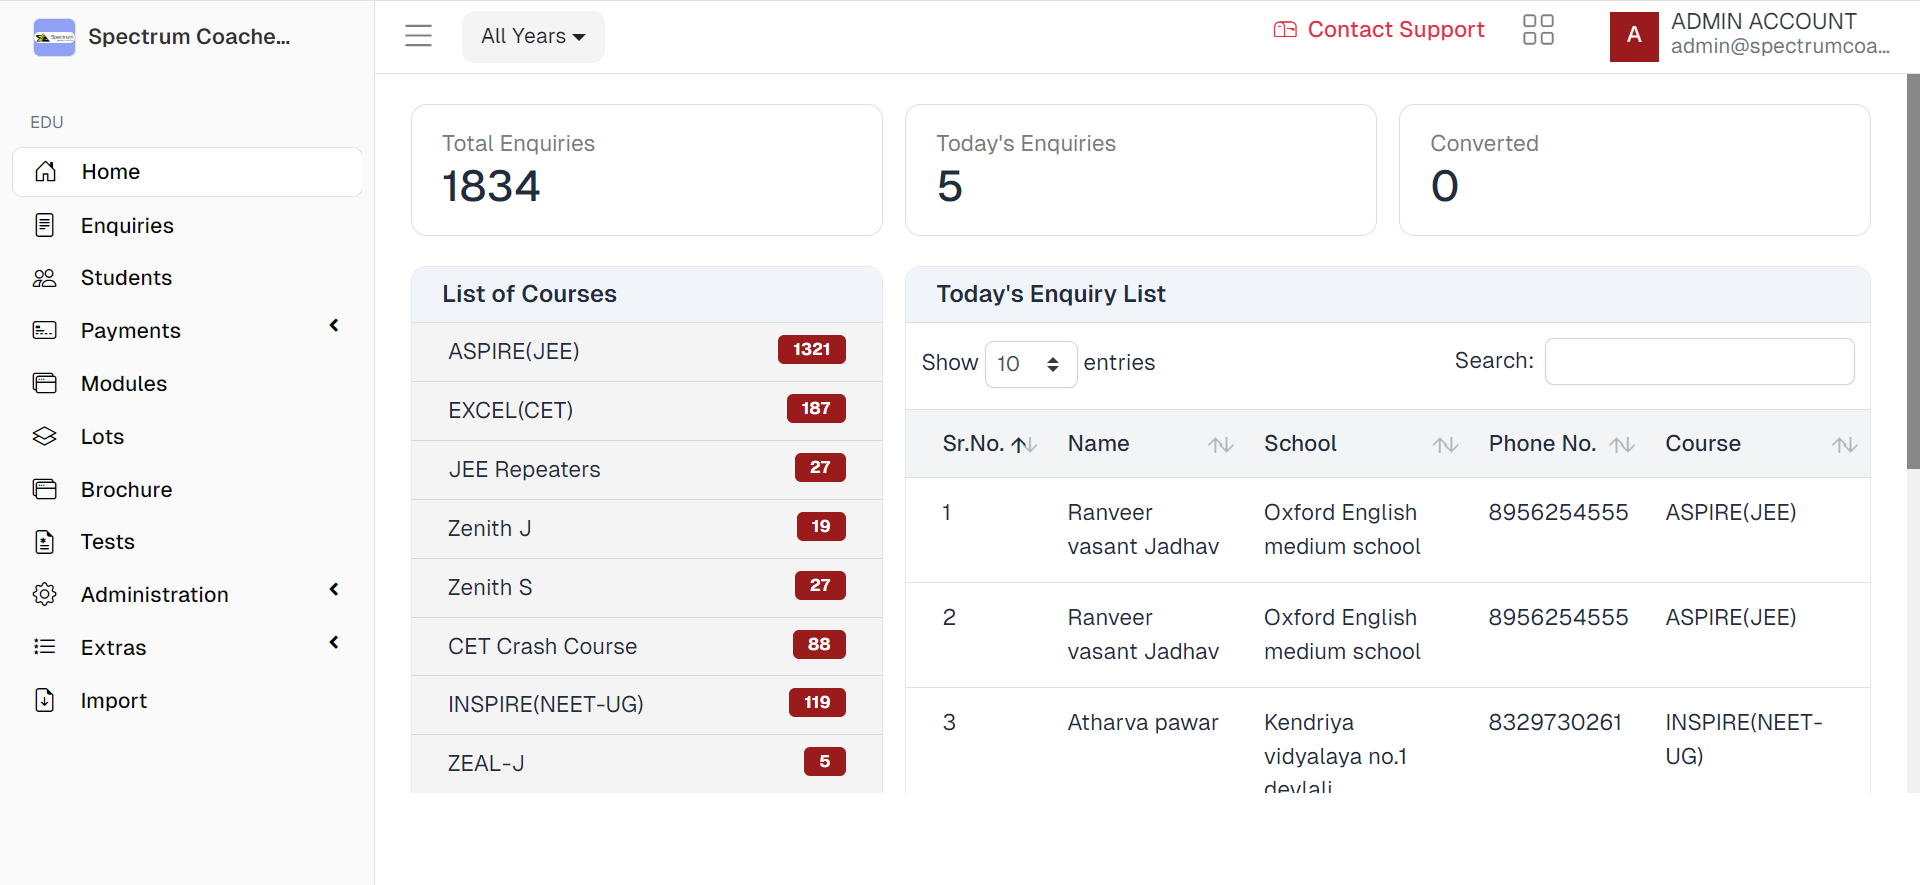Sort table by Name column arrows
The width and height of the screenshot is (1920, 885).
coord(1221,445)
